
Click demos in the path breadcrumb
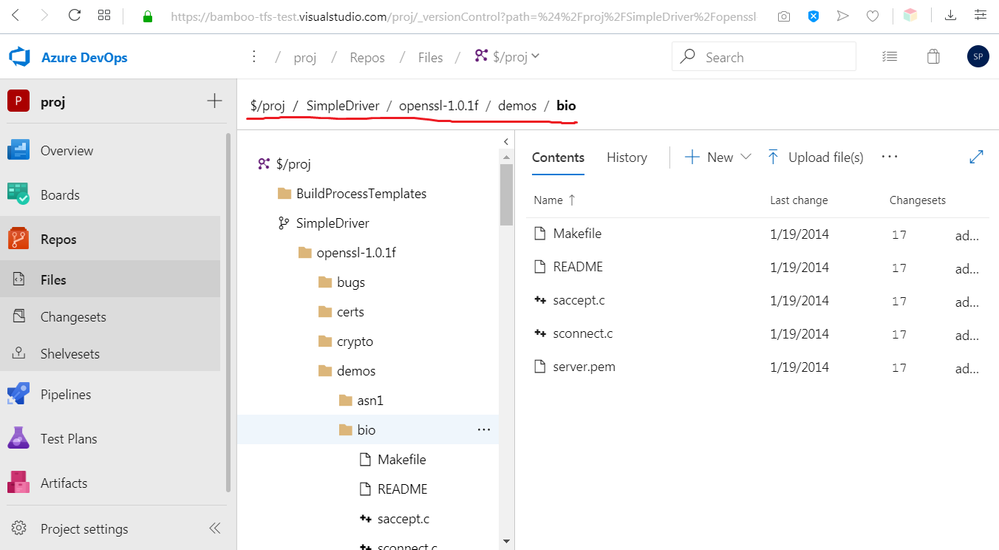pyautogui.click(x=517, y=106)
